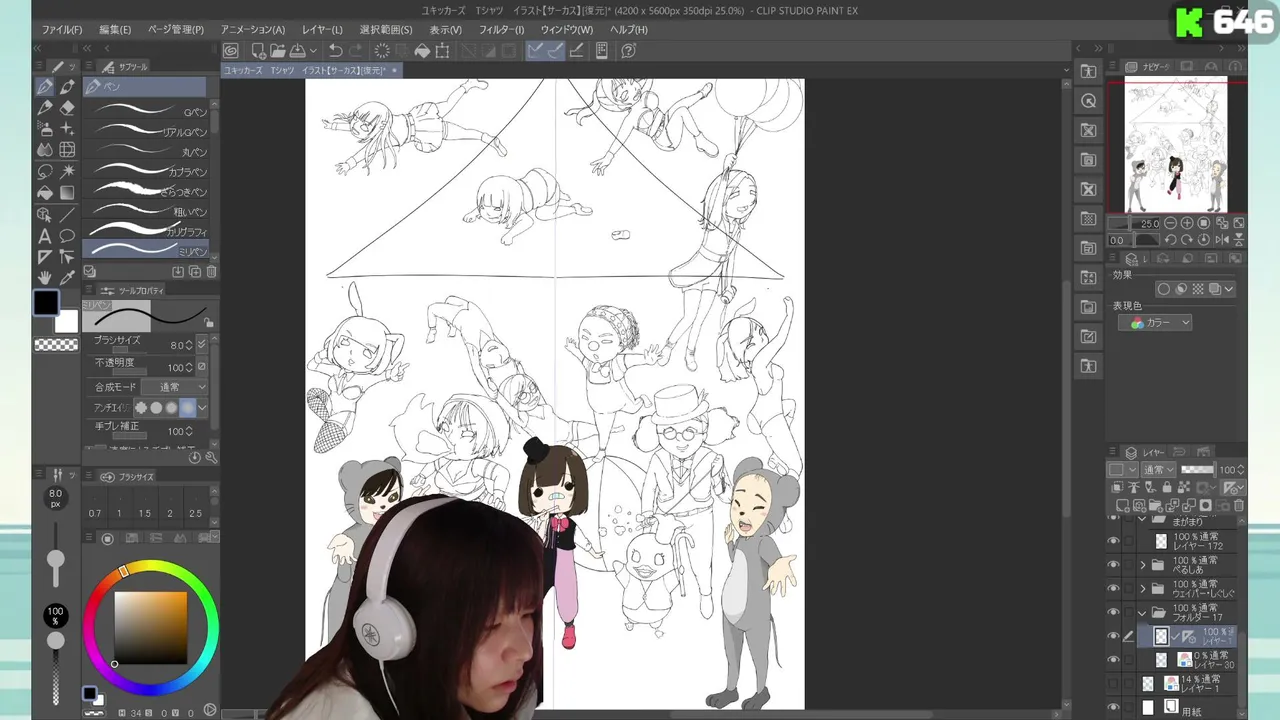Create a new raster layer
Screen dimensions: 1280x720
coord(1123,506)
